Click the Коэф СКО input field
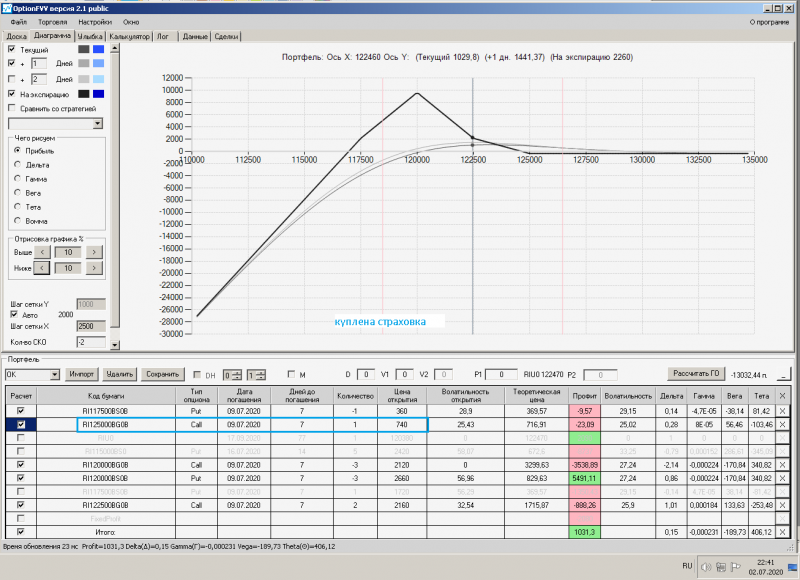This screenshot has width=800, height=580. tap(91, 342)
